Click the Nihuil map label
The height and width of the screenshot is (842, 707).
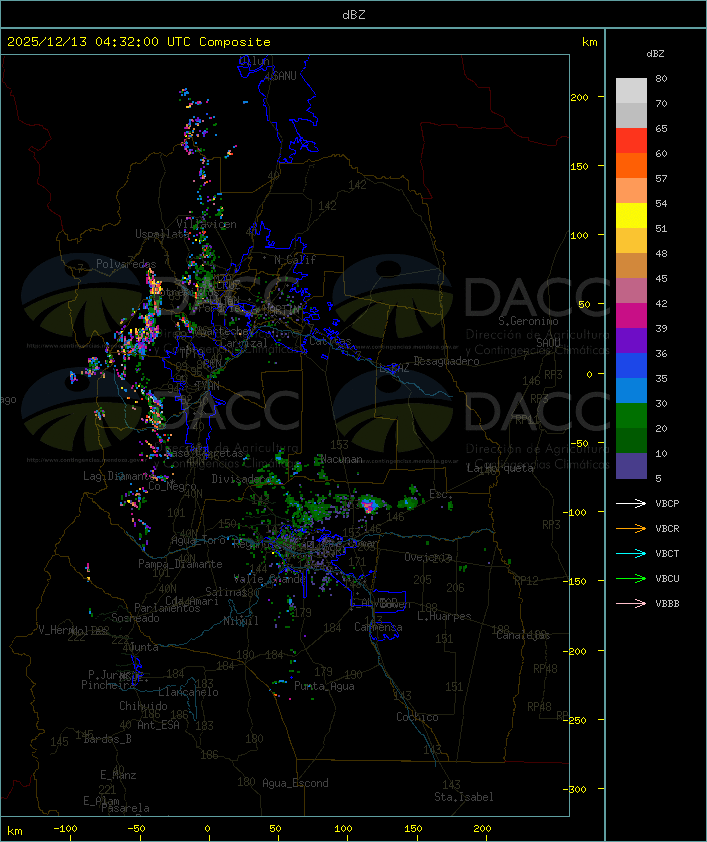click(x=241, y=621)
